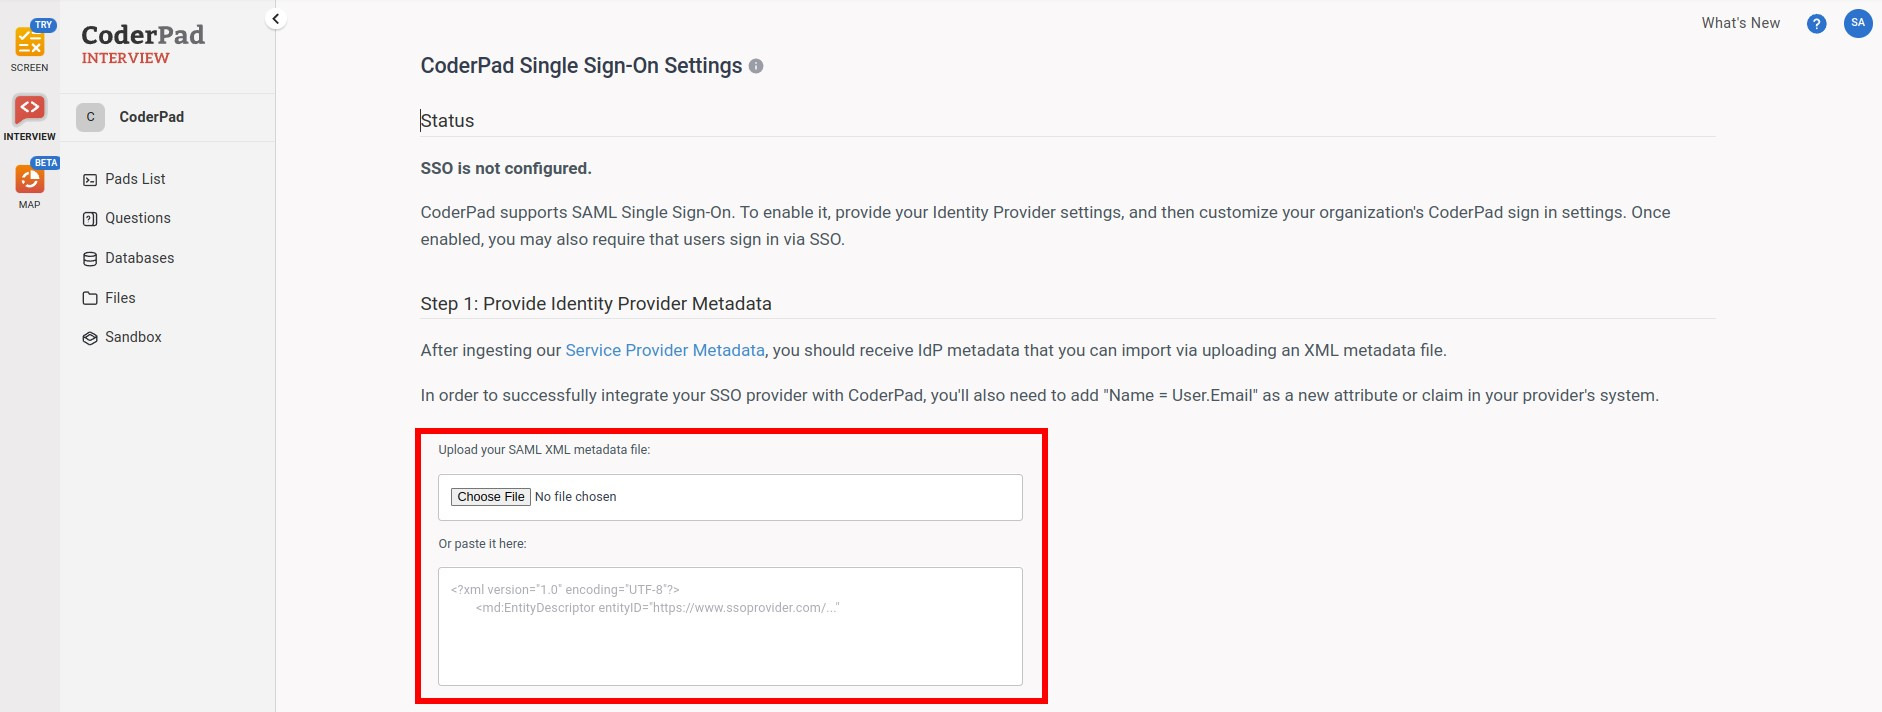The width and height of the screenshot is (1882, 712).
Task: Open What's New link
Action: 1740,23
